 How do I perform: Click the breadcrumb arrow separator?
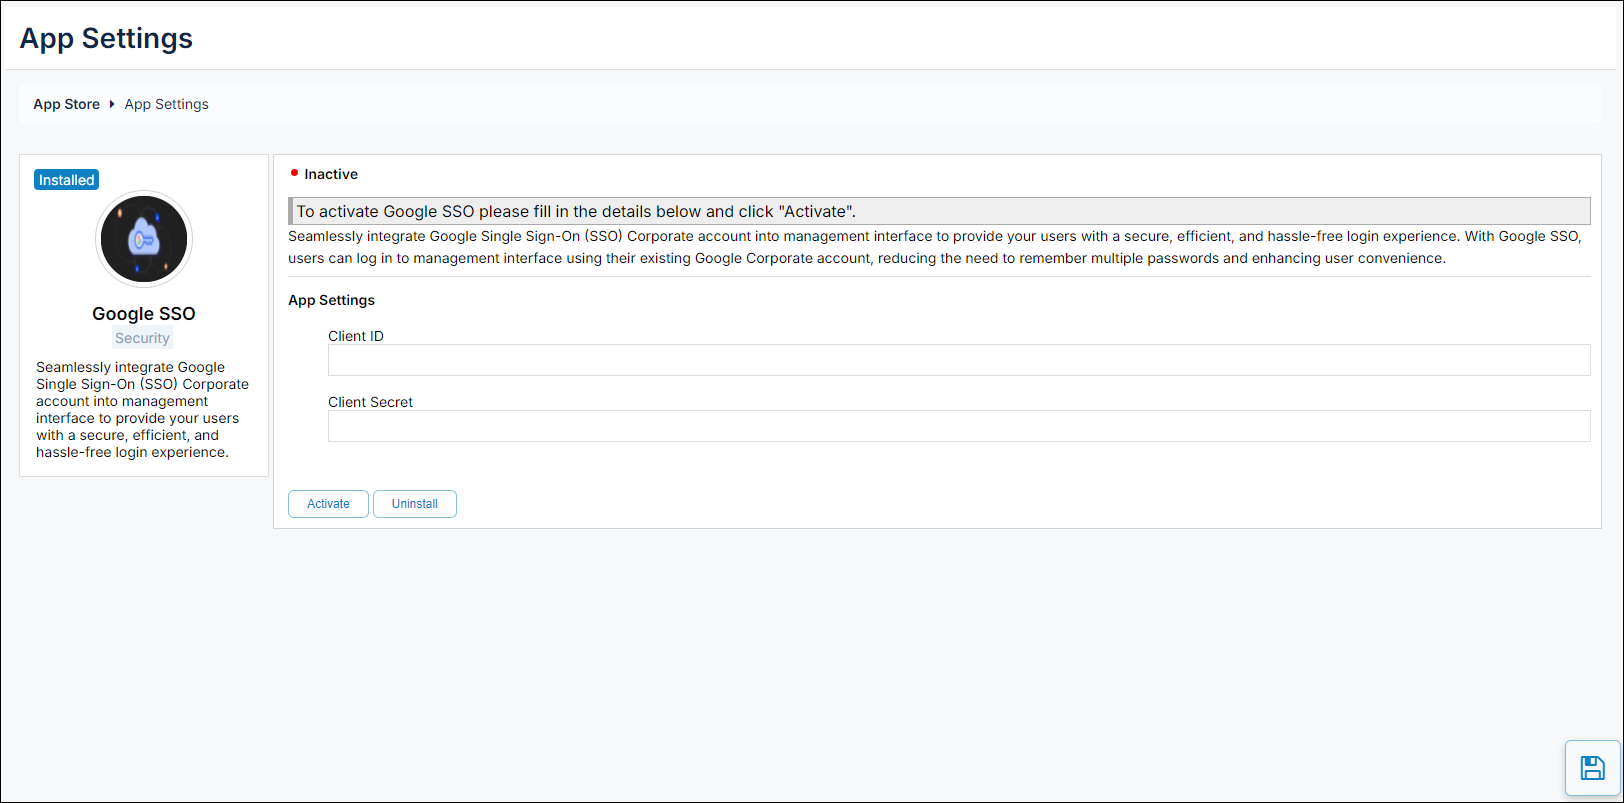coord(112,104)
